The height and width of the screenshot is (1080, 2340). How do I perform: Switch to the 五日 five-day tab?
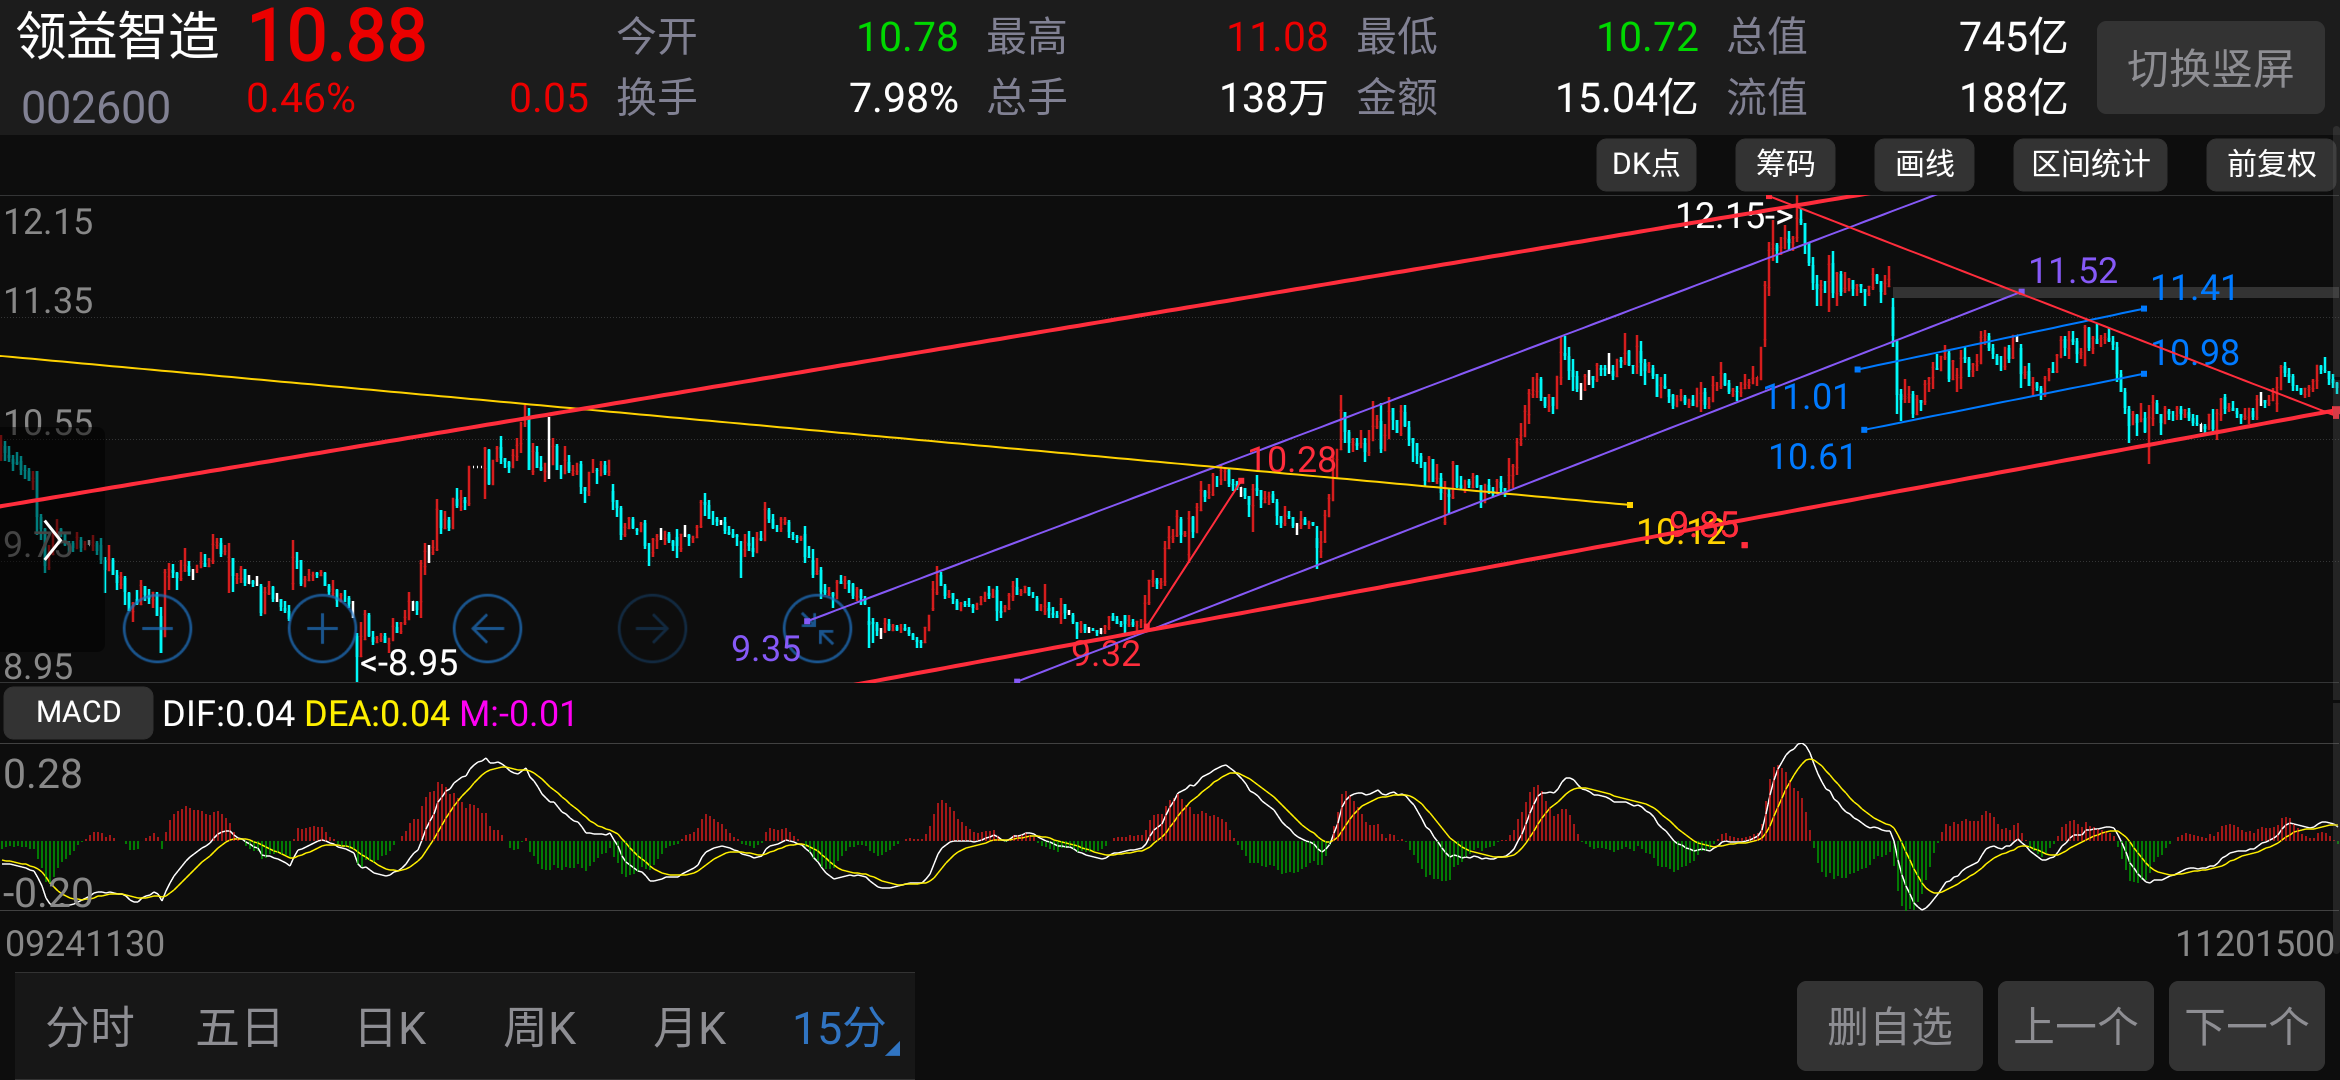point(239,1027)
